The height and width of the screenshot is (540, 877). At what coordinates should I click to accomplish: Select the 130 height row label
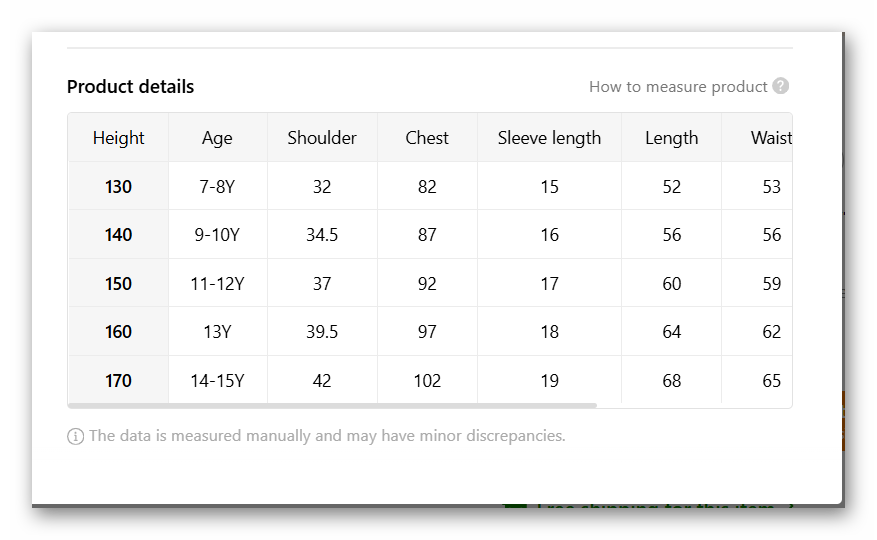coord(118,187)
